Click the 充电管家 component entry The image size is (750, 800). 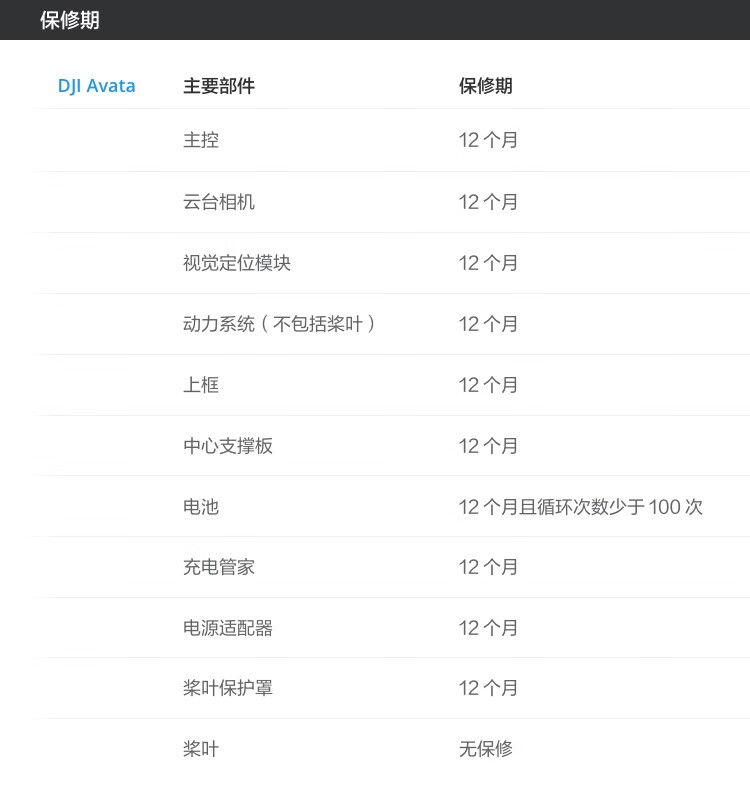[x=219, y=567]
